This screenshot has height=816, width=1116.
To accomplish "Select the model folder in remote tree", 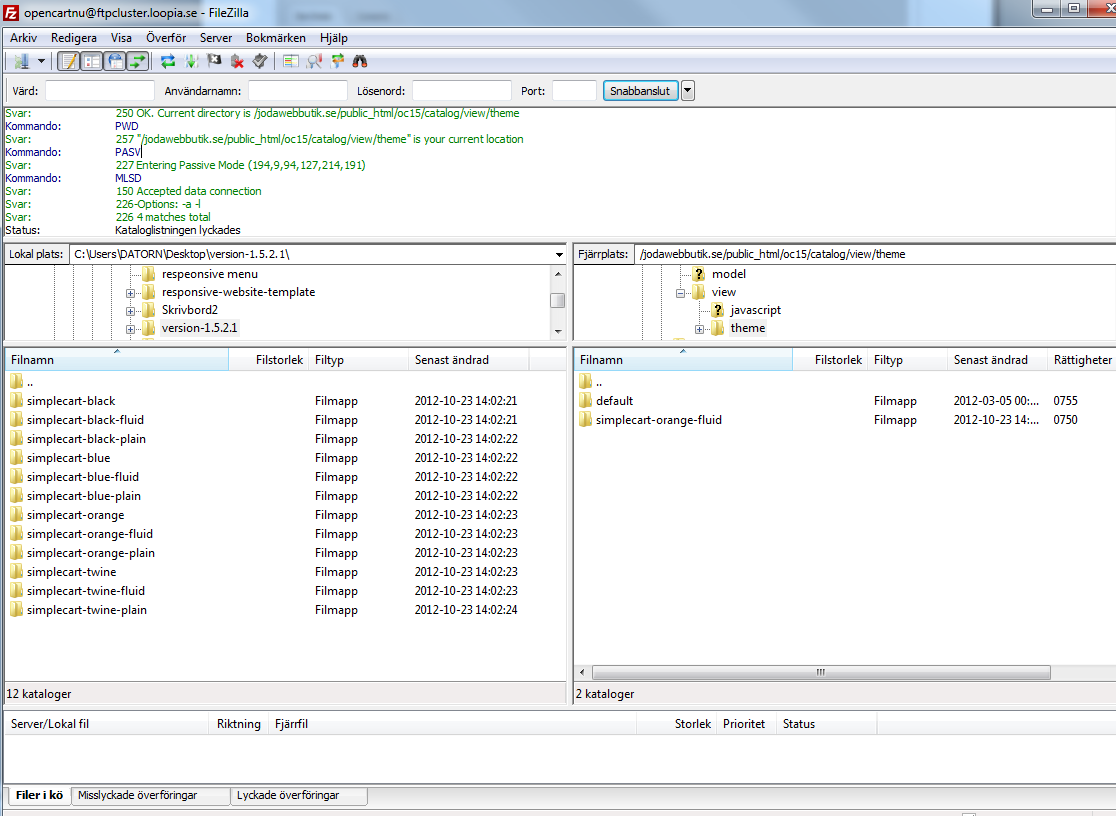I will tap(729, 274).
